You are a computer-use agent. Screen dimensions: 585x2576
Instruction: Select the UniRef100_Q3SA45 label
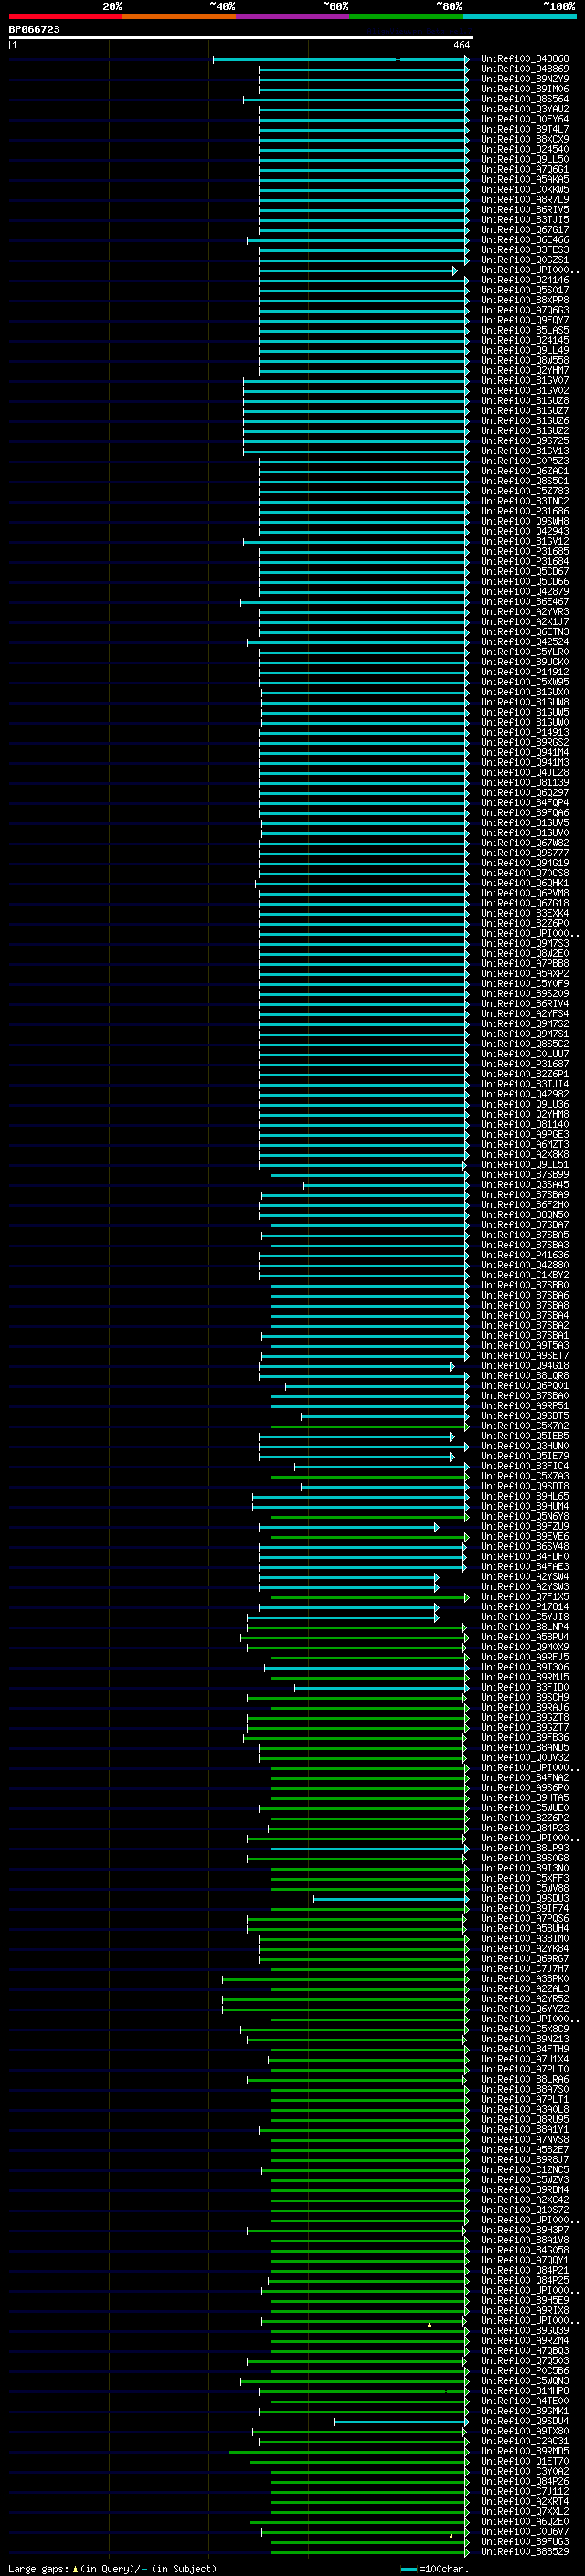524,1185
